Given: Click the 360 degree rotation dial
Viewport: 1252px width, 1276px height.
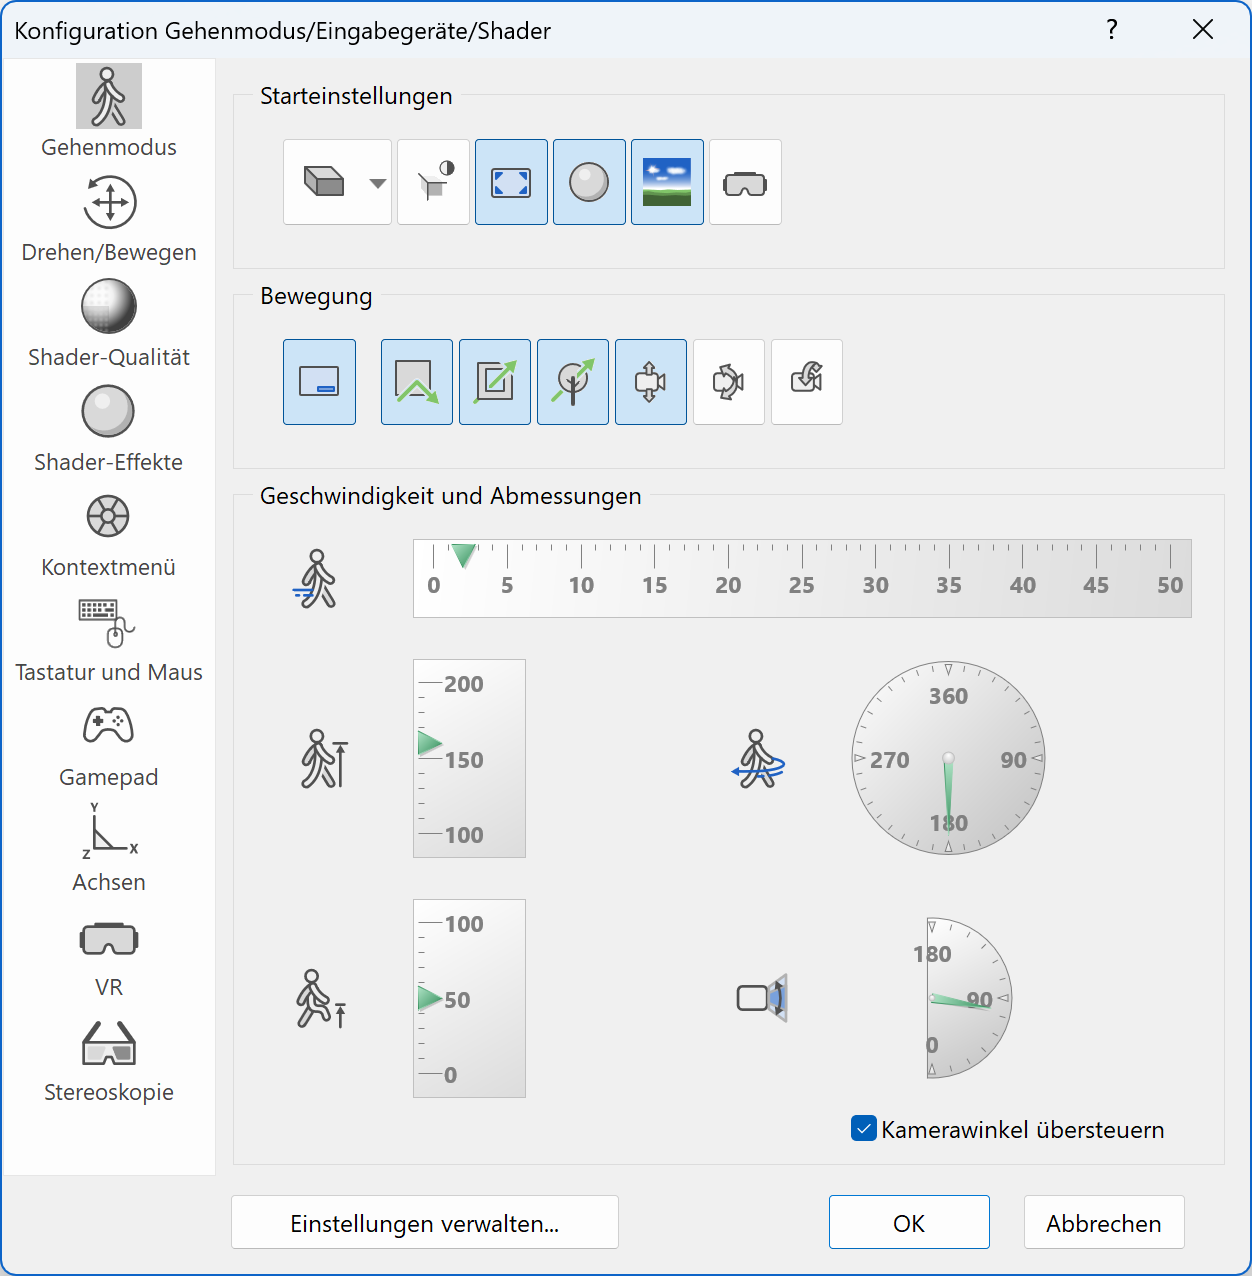Looking at the screenshot, I should [x=948, y=758].
